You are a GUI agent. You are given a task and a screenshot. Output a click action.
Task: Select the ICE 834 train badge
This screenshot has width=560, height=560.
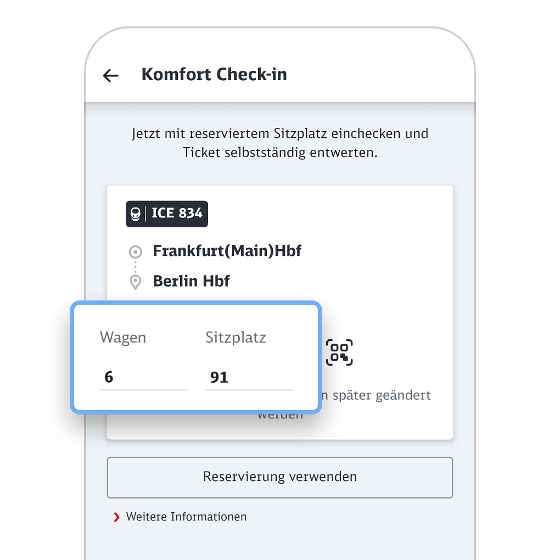pyautogui.click(x=167, y=214)
